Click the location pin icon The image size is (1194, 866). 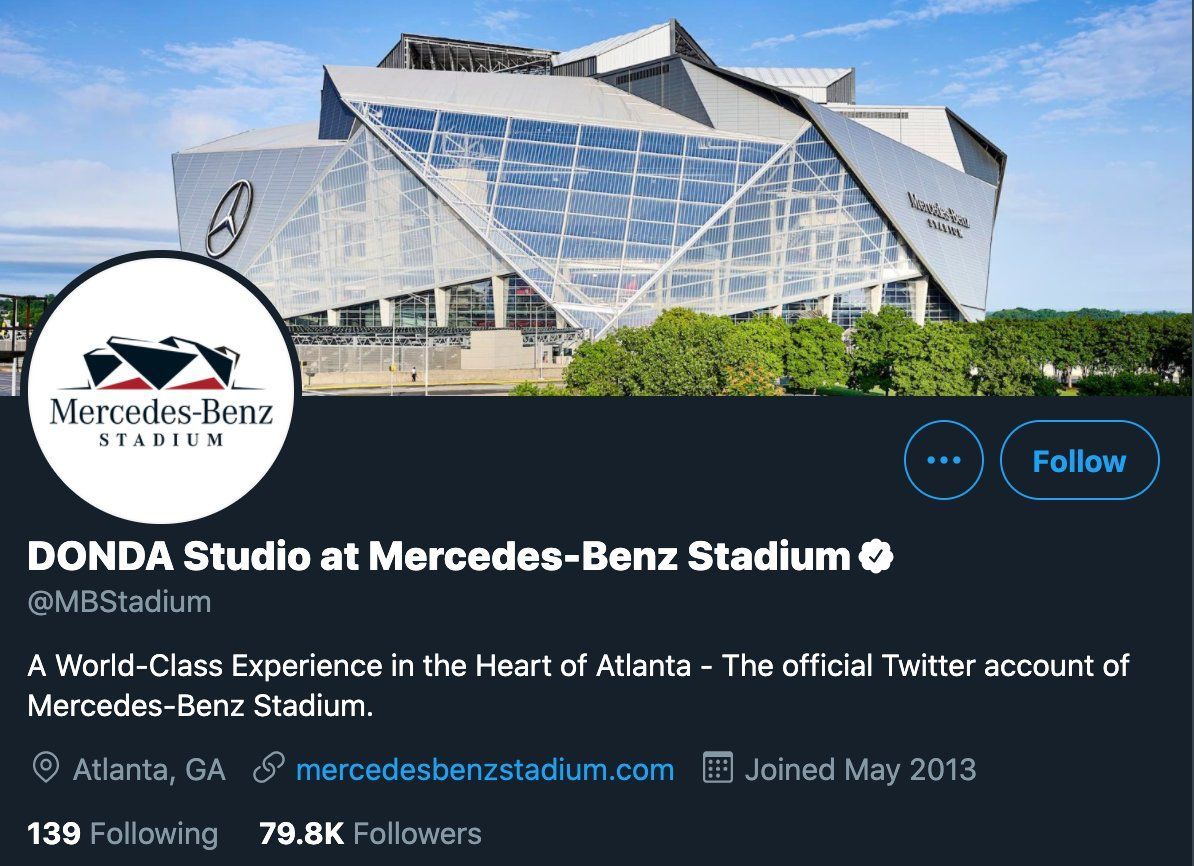(x=45, y=769)
